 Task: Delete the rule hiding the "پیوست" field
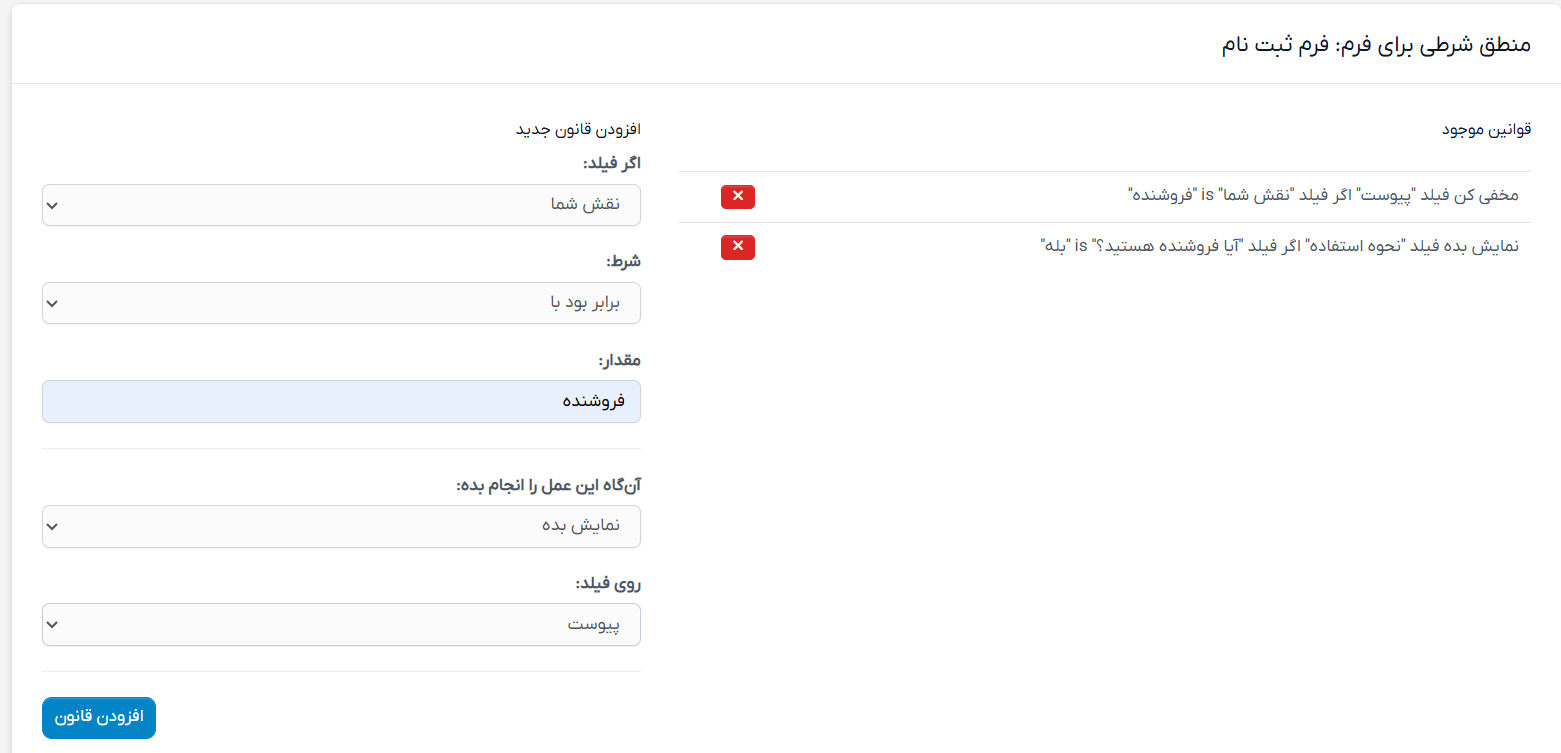(x=737, y=197)
